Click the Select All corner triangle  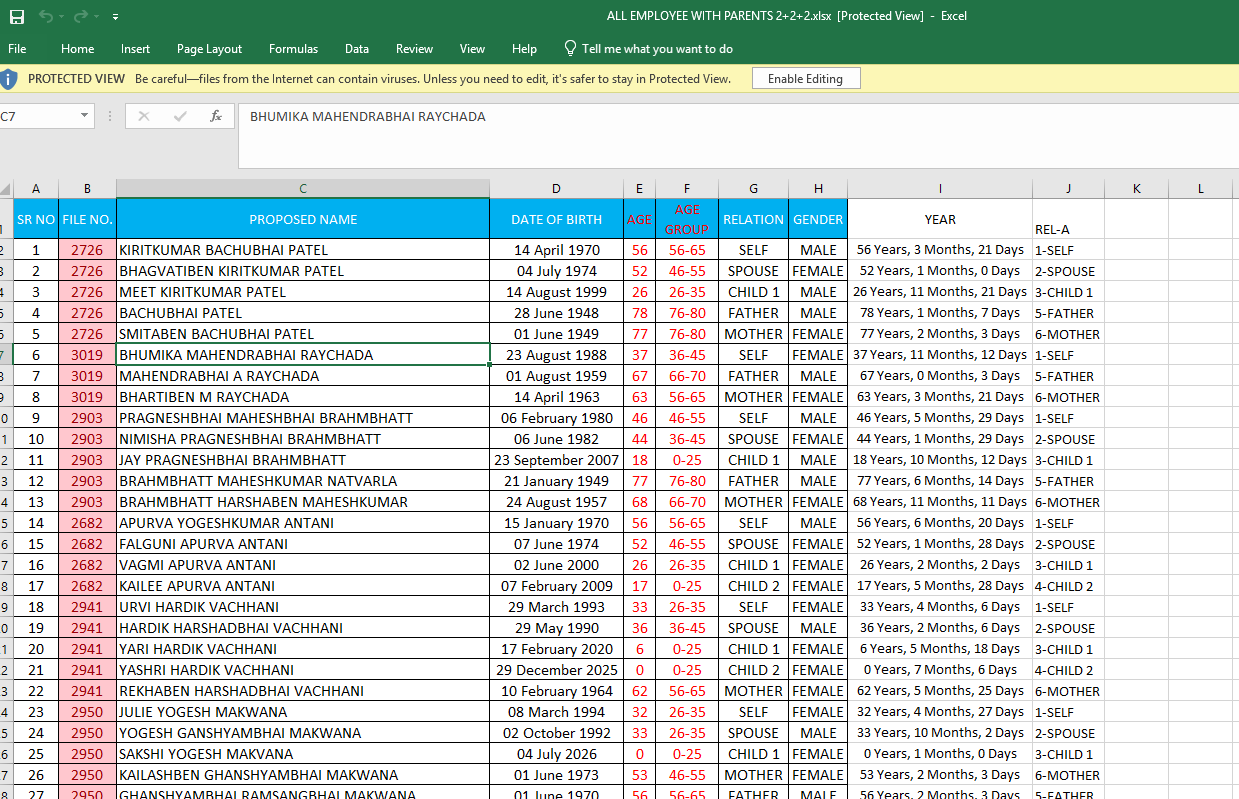tap(6, 189)
